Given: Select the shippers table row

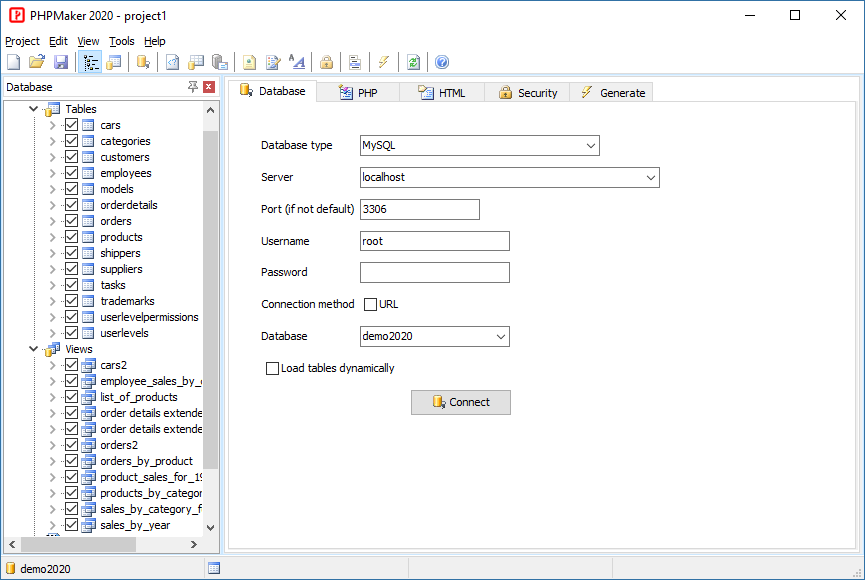Looking at the screenshot, I should click(x=120, y=253).
